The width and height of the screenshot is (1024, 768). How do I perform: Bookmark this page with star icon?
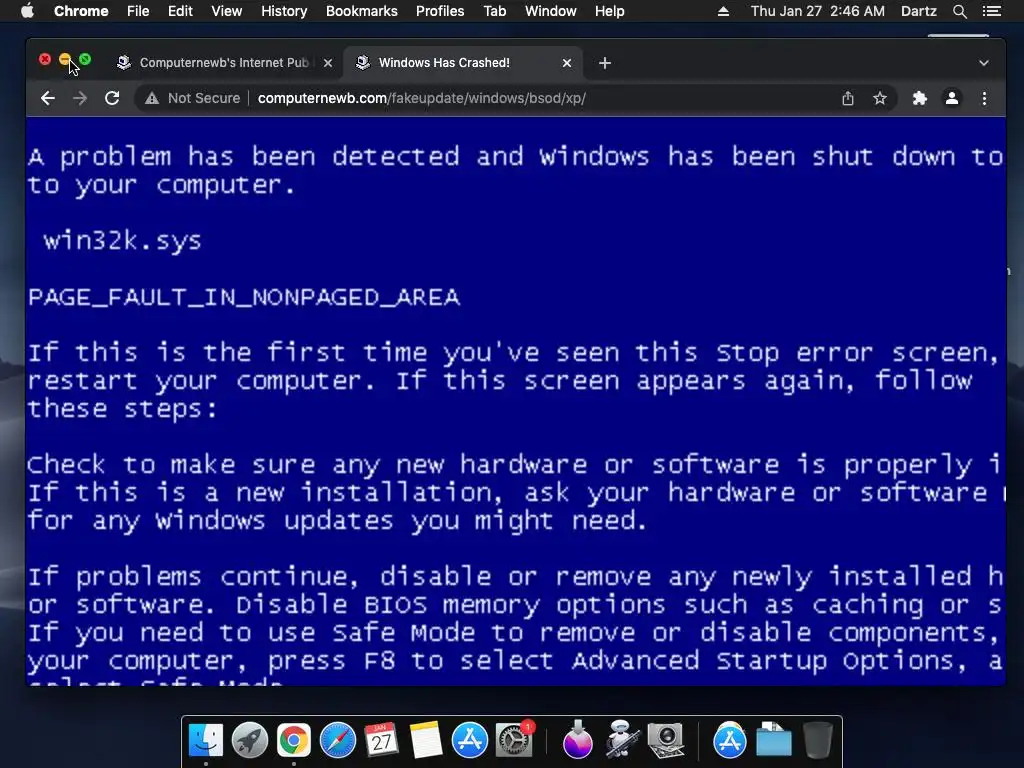(x=880, y=98)
